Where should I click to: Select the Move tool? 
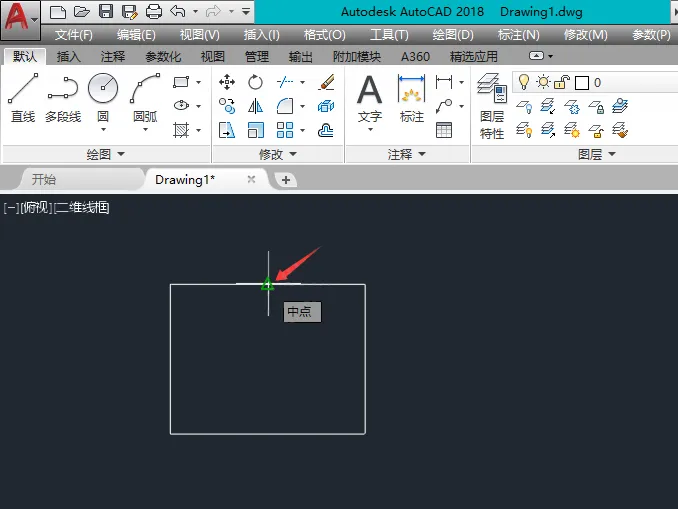pyautogui.click(x=227, y=82)
